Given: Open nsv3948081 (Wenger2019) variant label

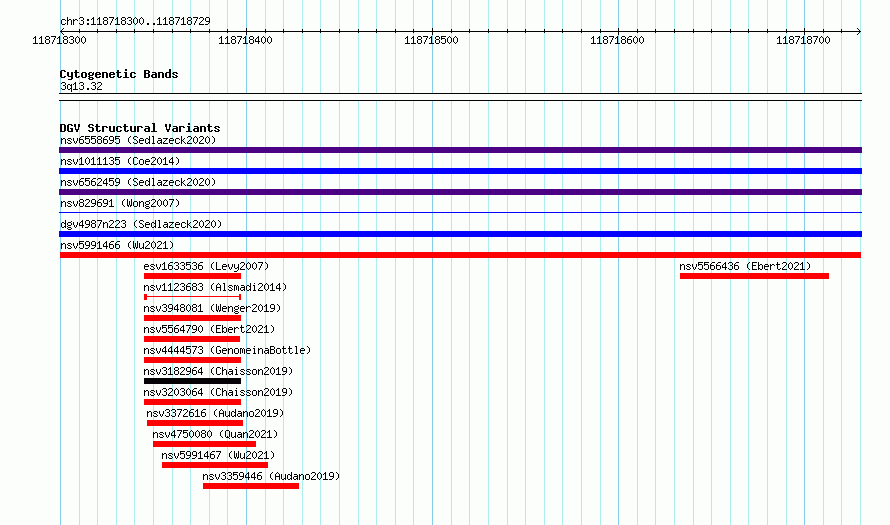Looking at the screenshot, I should tap(212, 308).
